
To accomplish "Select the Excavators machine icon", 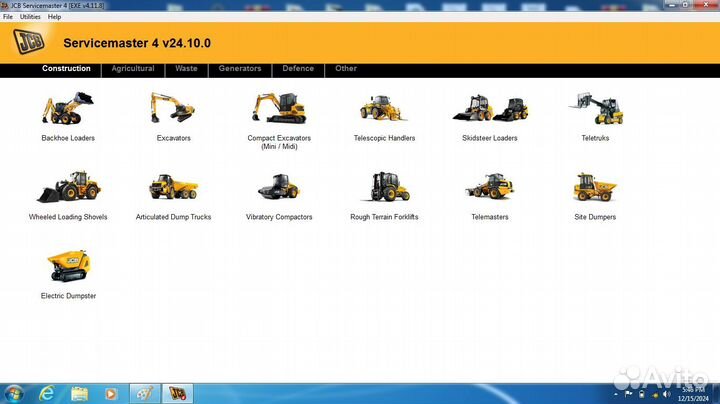I will [x=173, y=108].
